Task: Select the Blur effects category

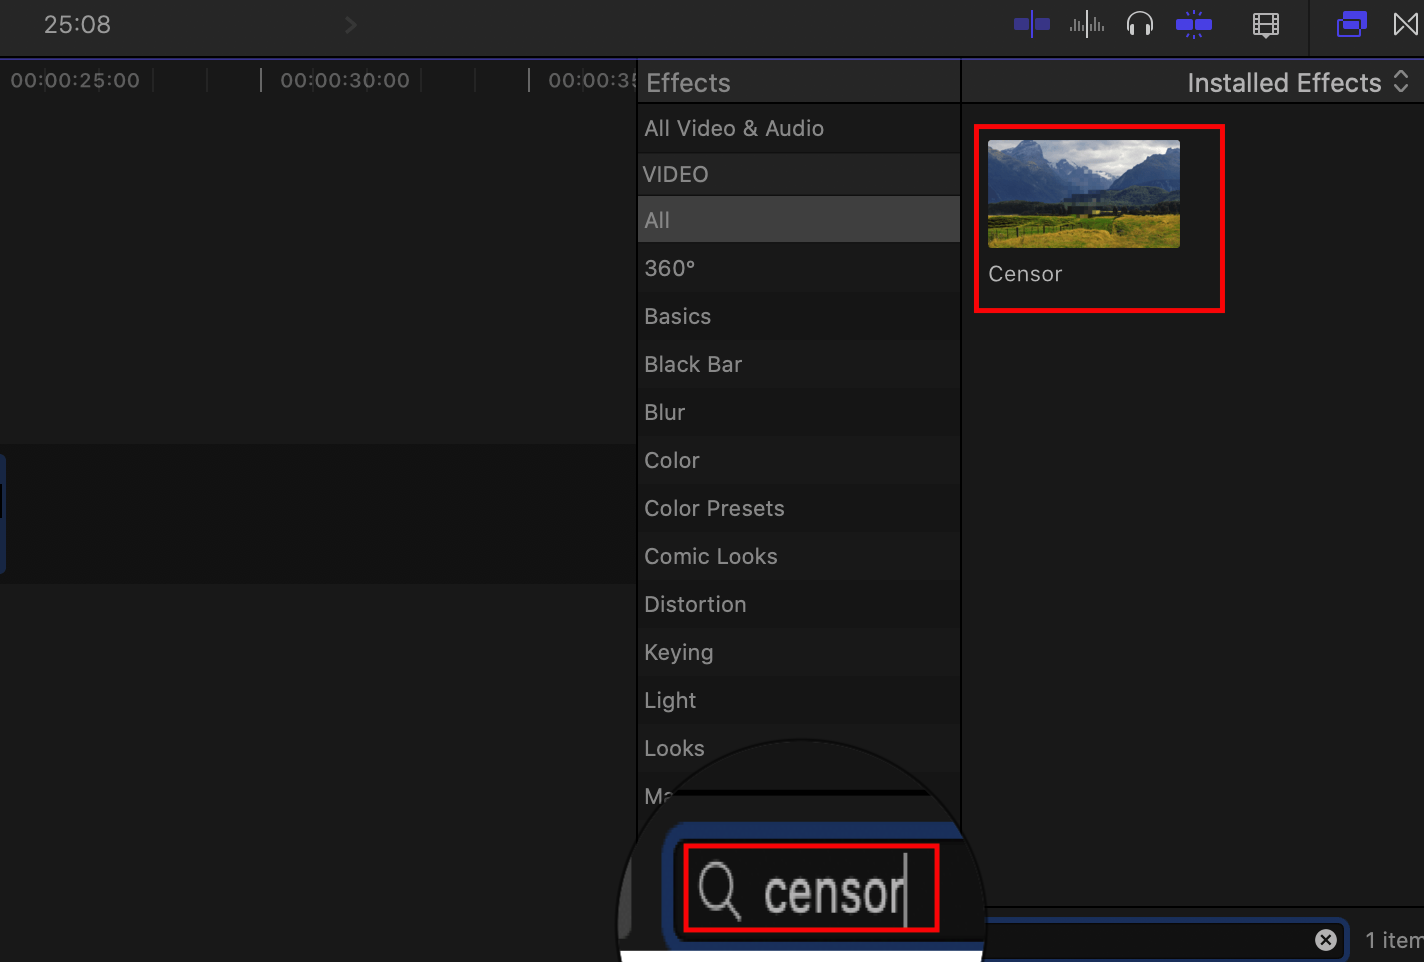Action: click(798, 412)
